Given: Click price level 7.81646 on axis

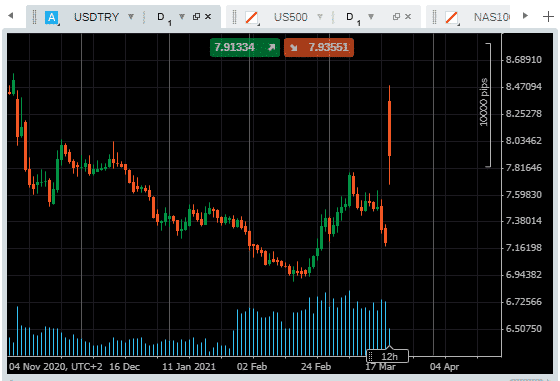Looking at the screenshot, I should point(524,168).
